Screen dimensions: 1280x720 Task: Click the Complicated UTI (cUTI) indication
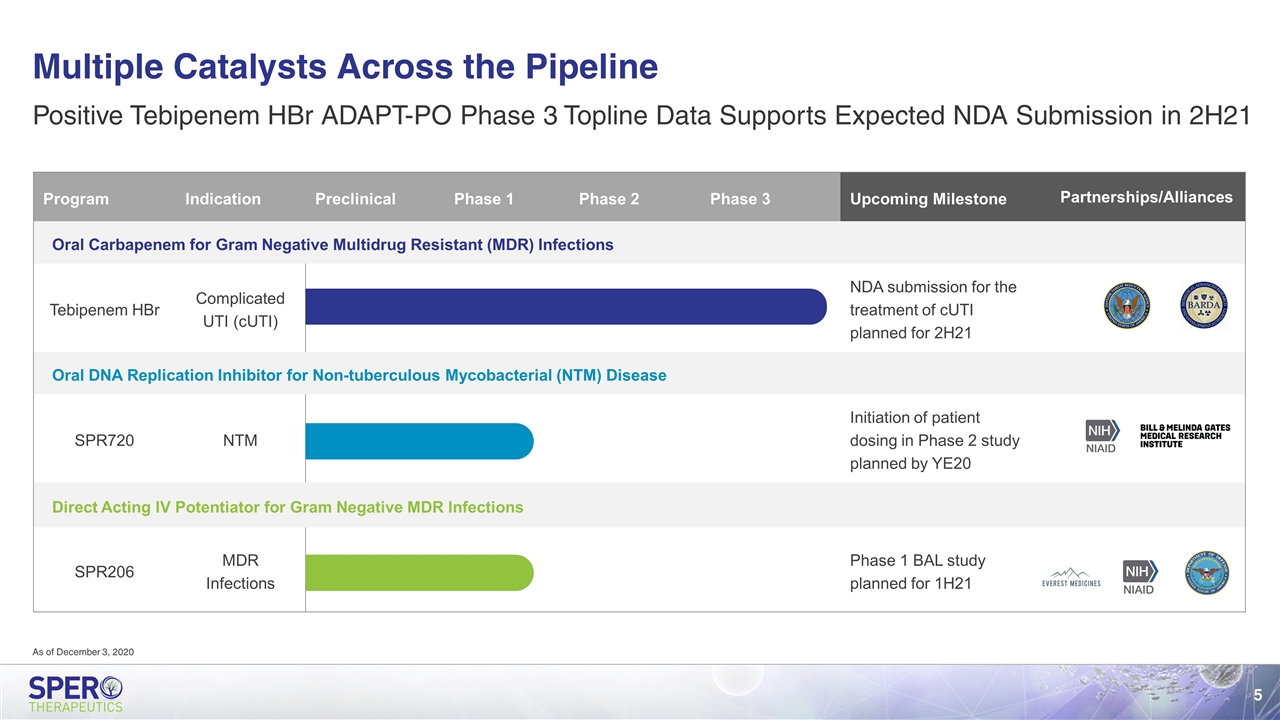pyautogui.click(x=240, y=309)
